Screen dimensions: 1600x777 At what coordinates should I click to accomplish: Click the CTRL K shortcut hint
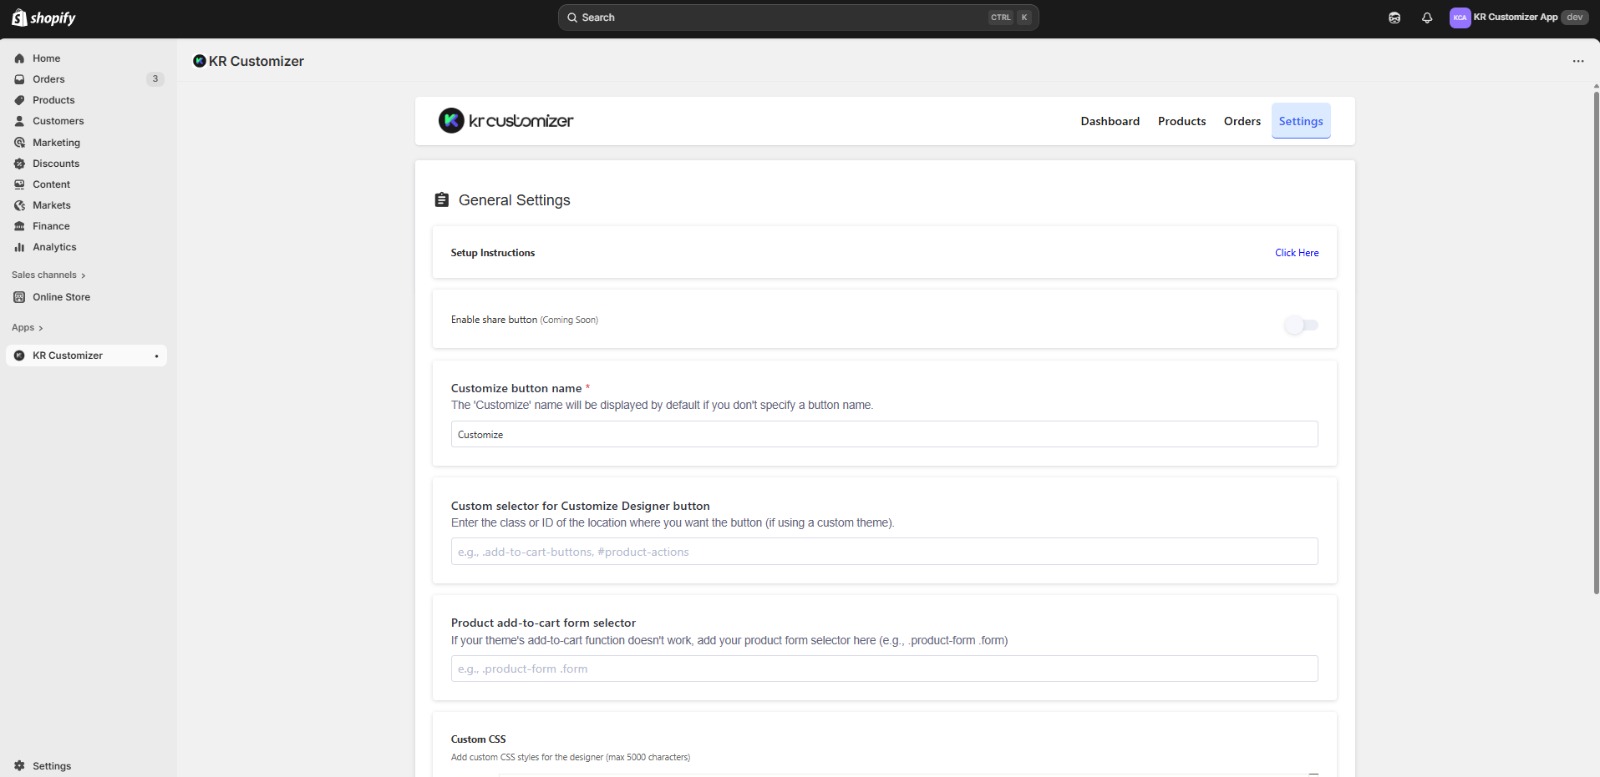point(1010,17)
